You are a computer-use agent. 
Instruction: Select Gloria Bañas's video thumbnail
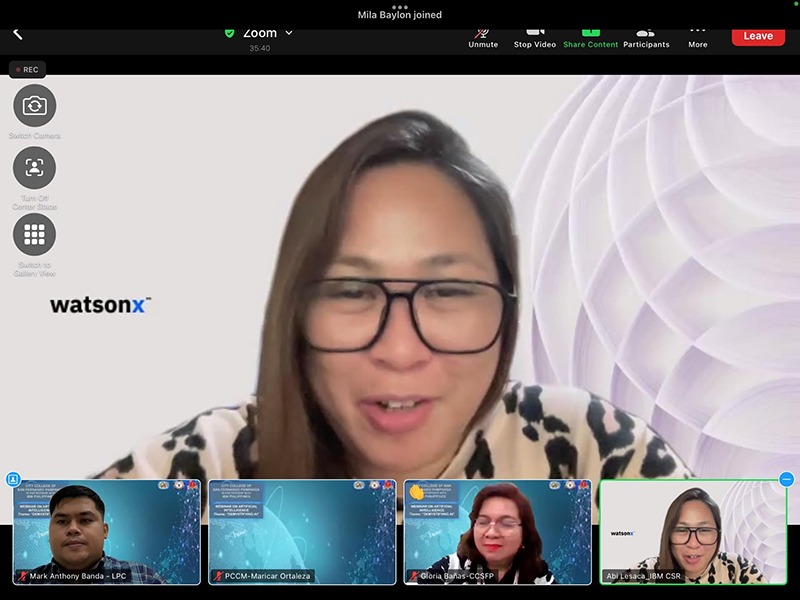click(x=497, y=531)
